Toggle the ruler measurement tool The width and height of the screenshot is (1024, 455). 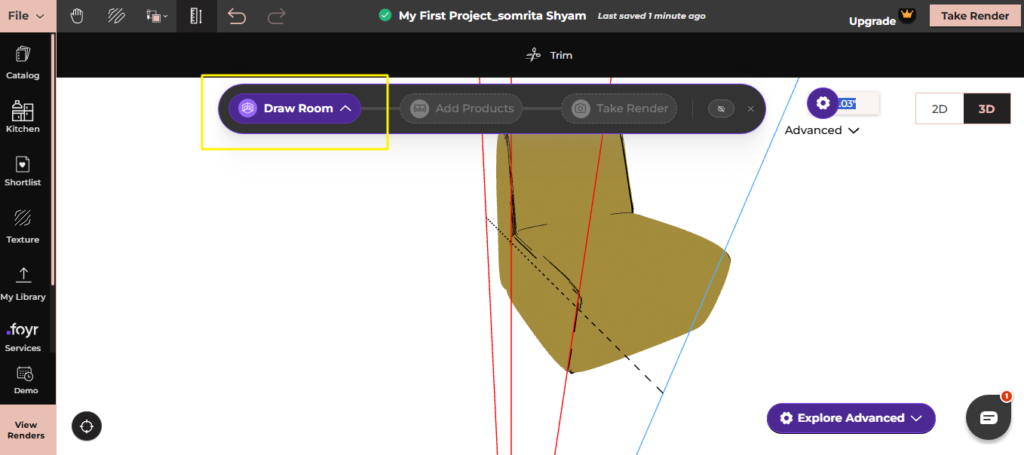tap(196, 16)
